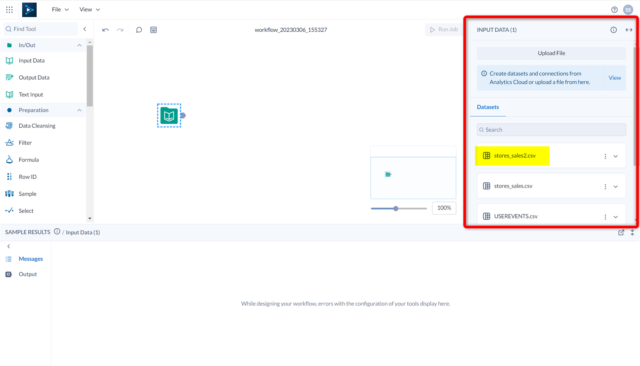Collapse the In/Out tool category
The height and width of the screenshot is (366, 640).
(x=79, y=45)
